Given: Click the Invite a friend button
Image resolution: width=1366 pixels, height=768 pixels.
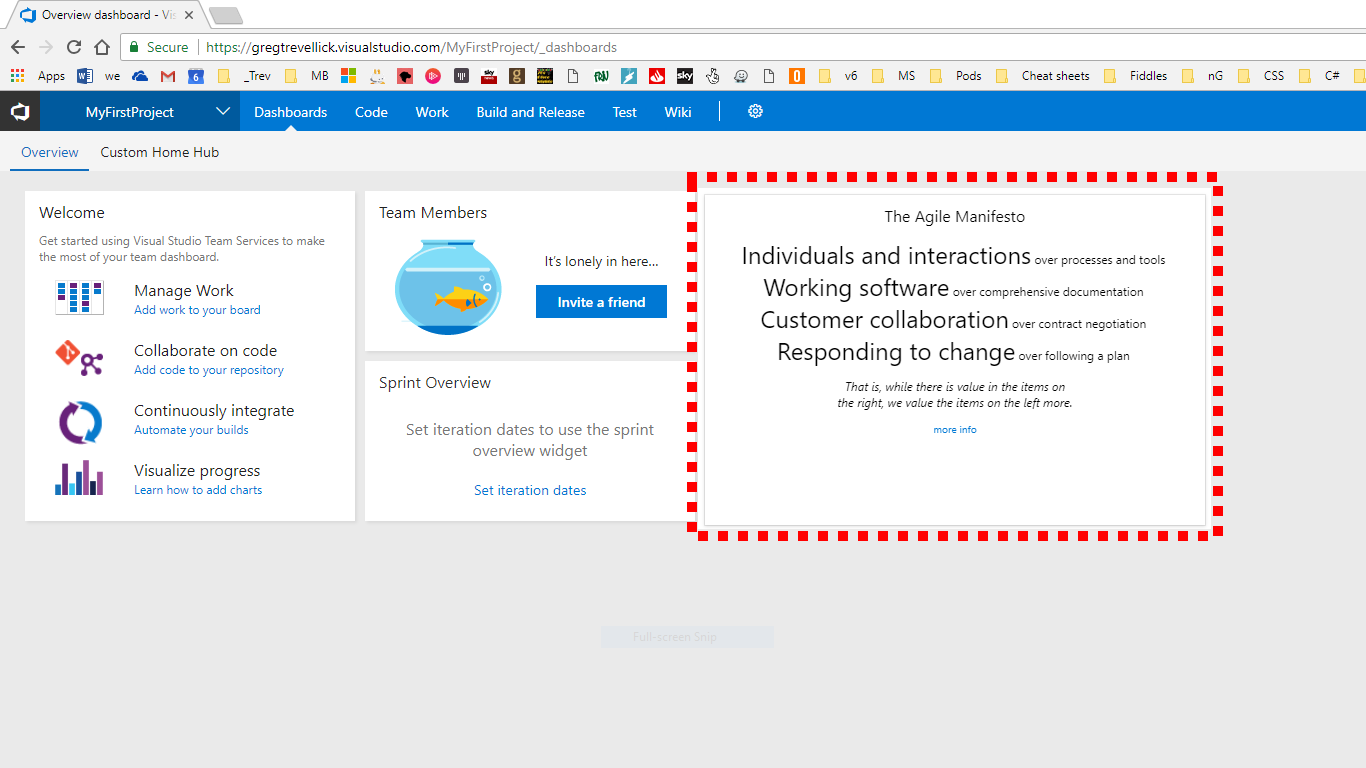Looking at the screenshot, I should [x=601, y=302].
